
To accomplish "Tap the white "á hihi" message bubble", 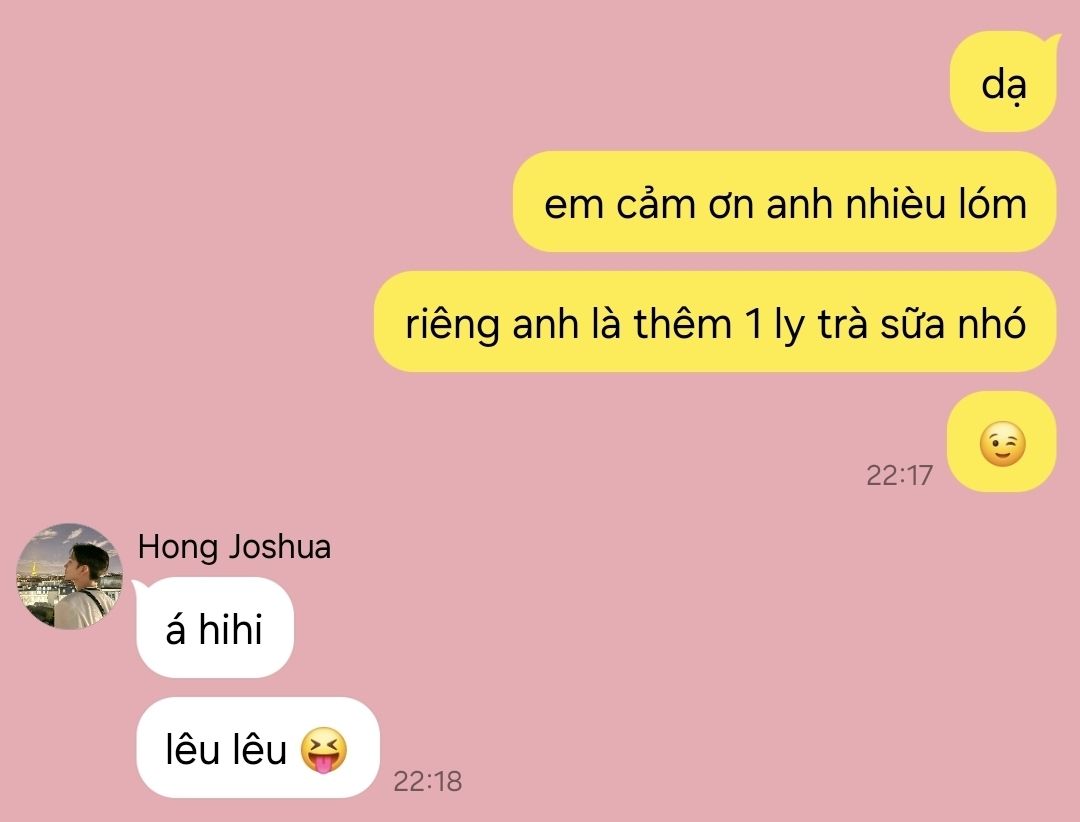I will click(x=215, y=628).
